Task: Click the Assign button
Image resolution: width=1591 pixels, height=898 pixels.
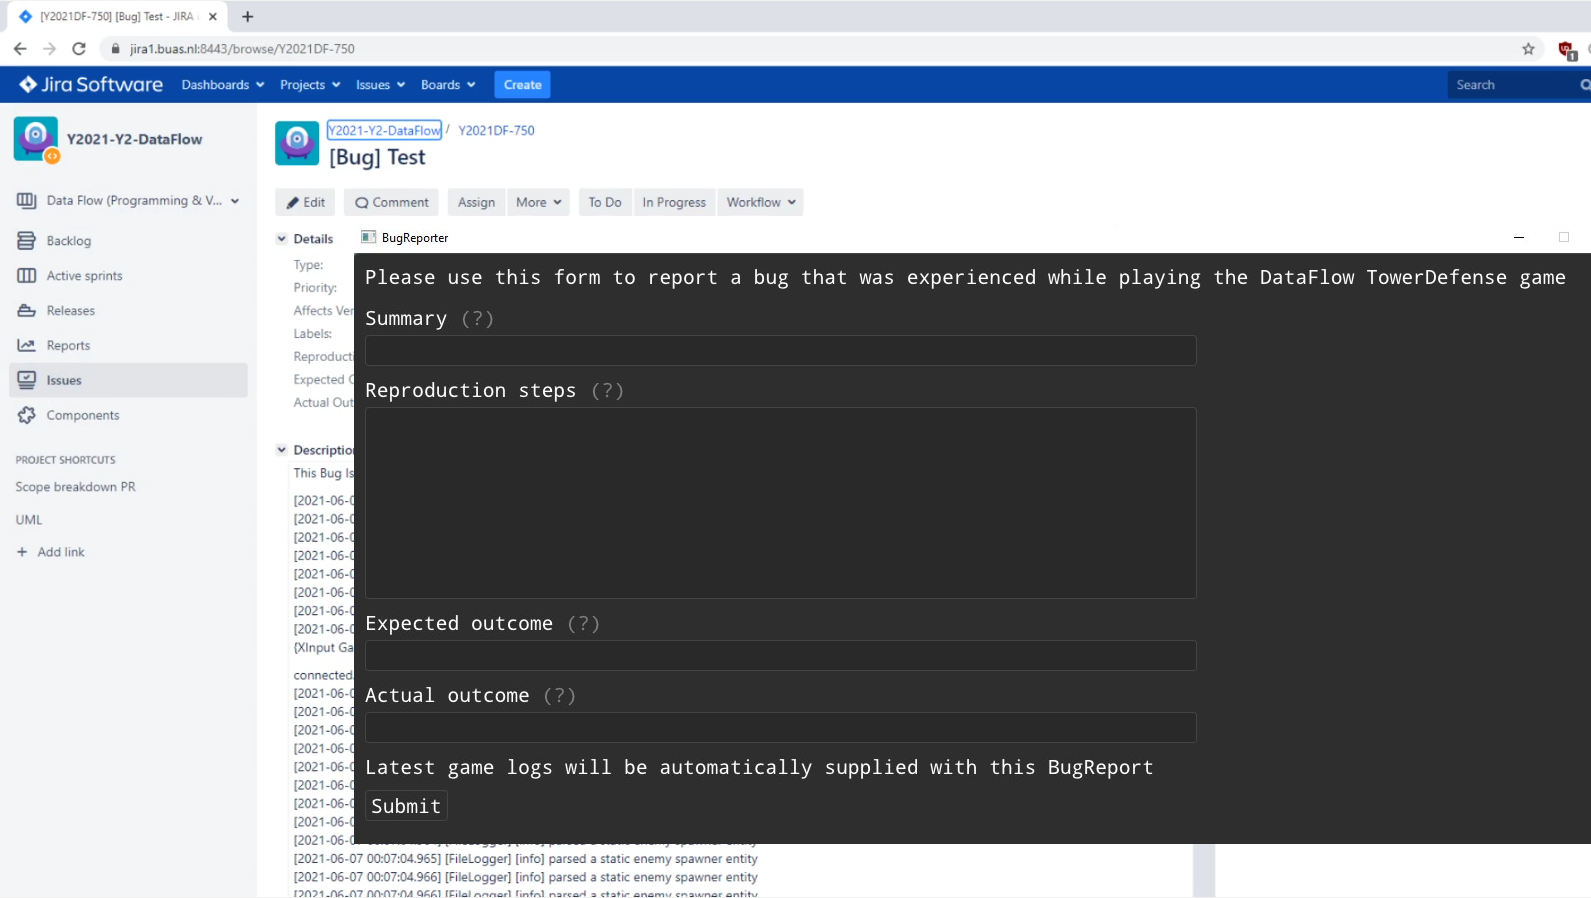Action: click(x=476, y=202)
